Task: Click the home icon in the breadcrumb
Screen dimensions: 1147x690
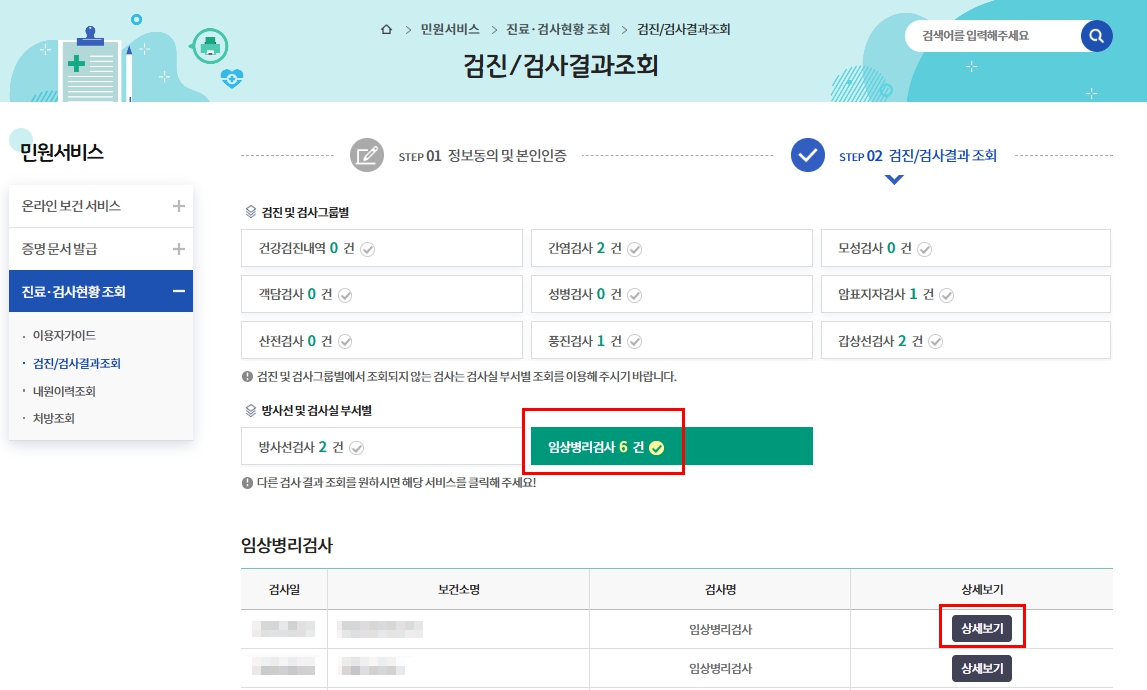Action: [385, 30]
